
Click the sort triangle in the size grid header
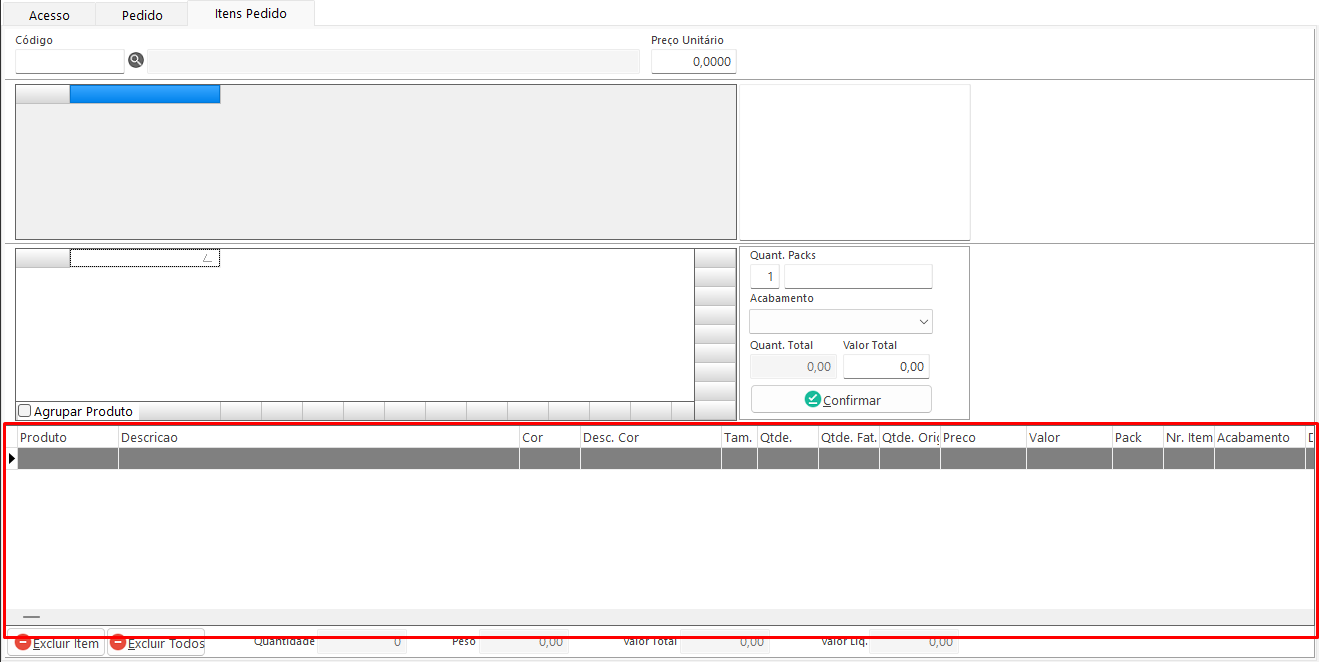click(207, 258)
